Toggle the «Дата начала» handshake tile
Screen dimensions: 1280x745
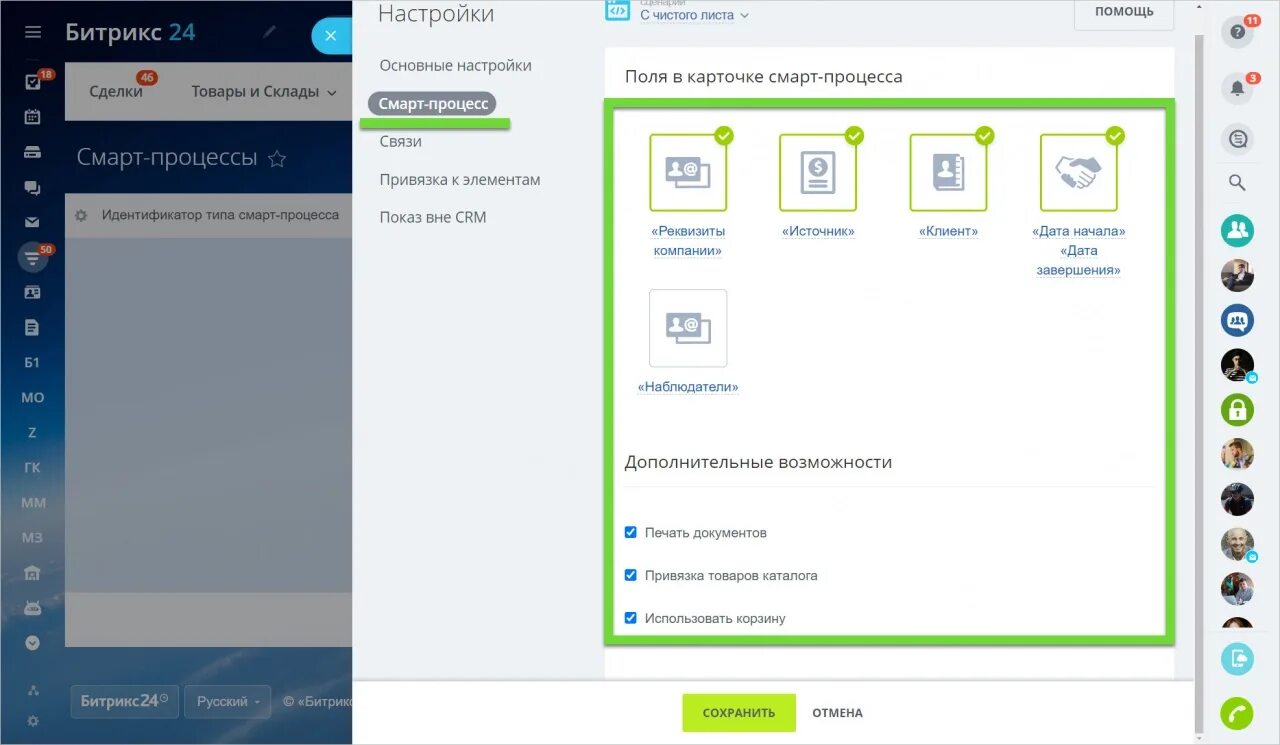pos(1078,172)
